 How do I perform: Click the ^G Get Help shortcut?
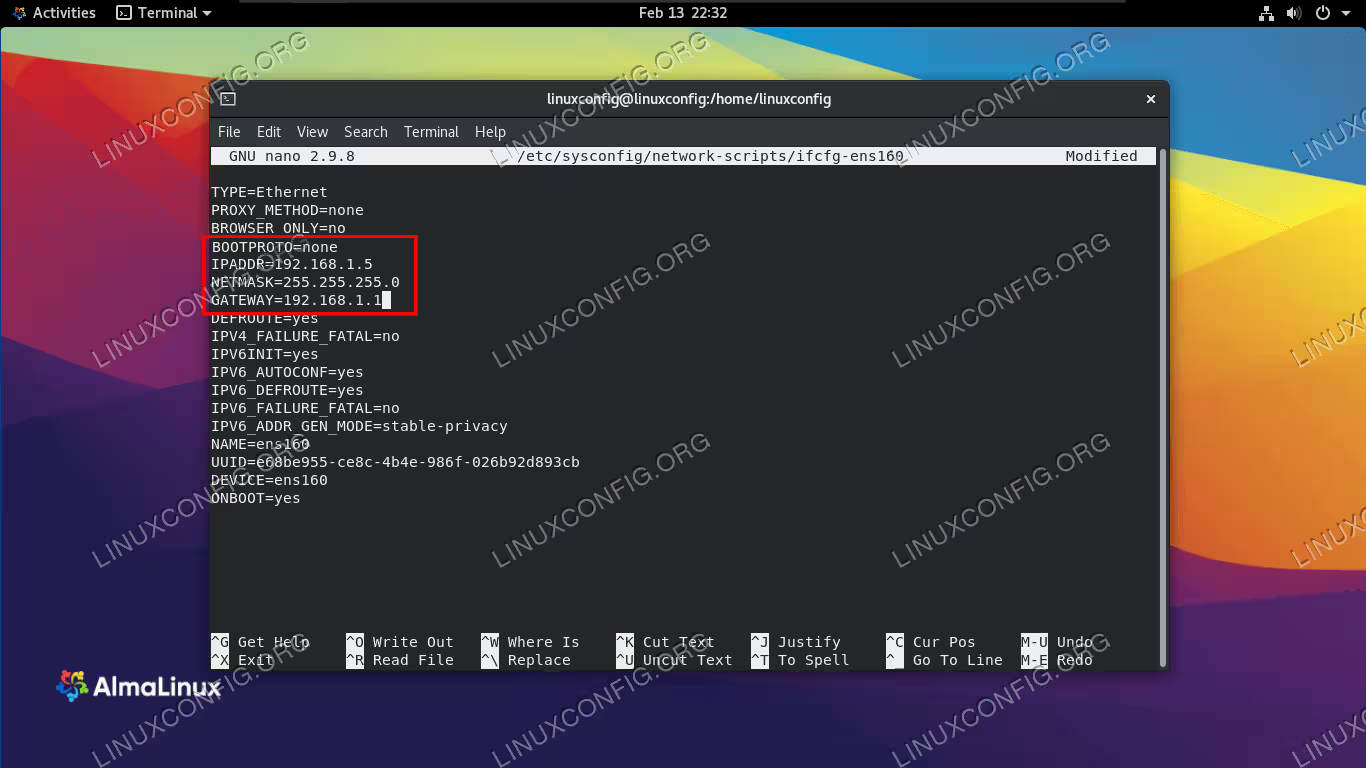[260, 642]
